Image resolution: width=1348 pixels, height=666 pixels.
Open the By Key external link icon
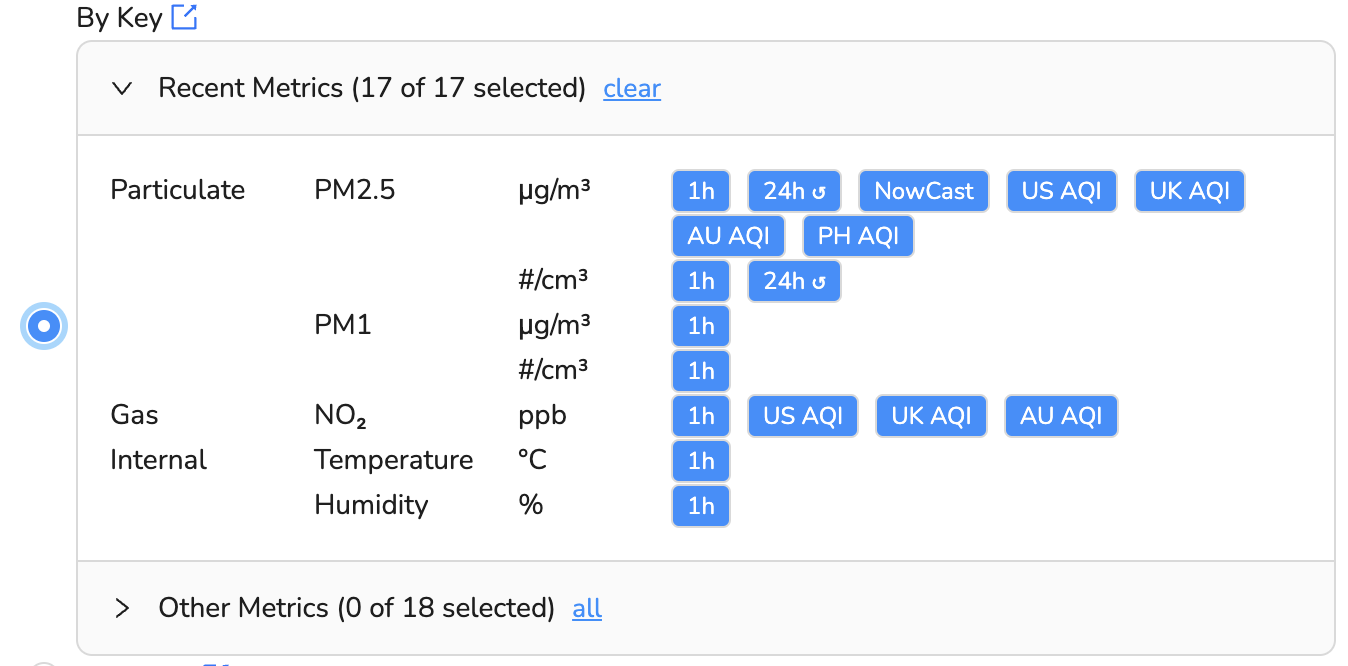pyautogui.click(x=184, y=17)
